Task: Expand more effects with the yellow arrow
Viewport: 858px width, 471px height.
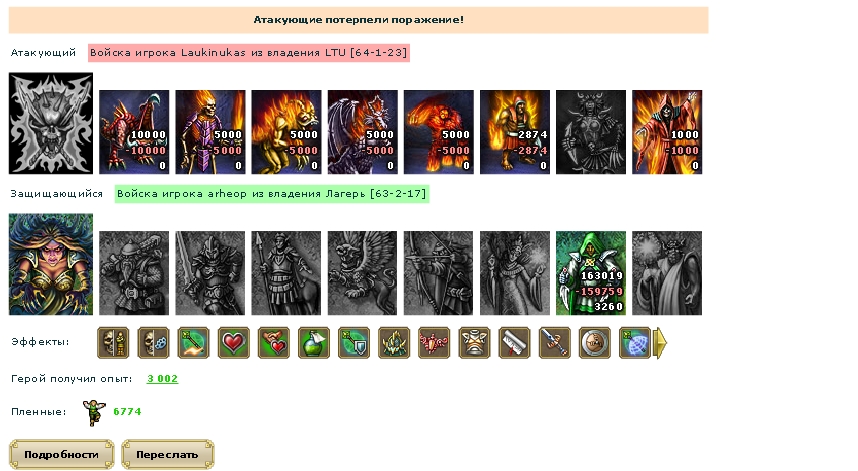Action: tap(660, 343)
